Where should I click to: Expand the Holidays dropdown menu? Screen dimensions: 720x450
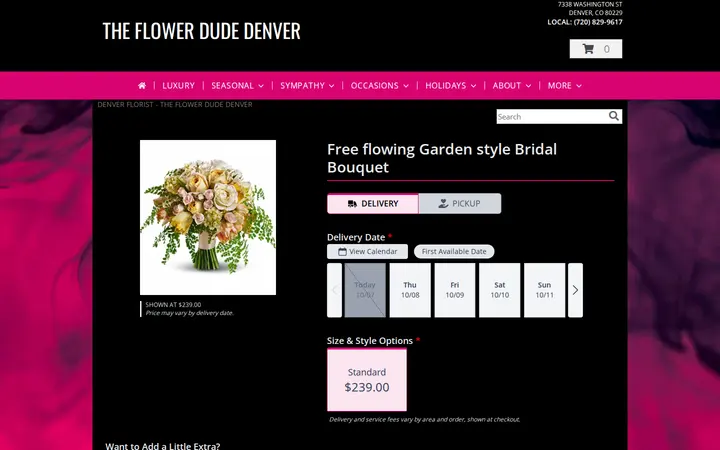450,85
